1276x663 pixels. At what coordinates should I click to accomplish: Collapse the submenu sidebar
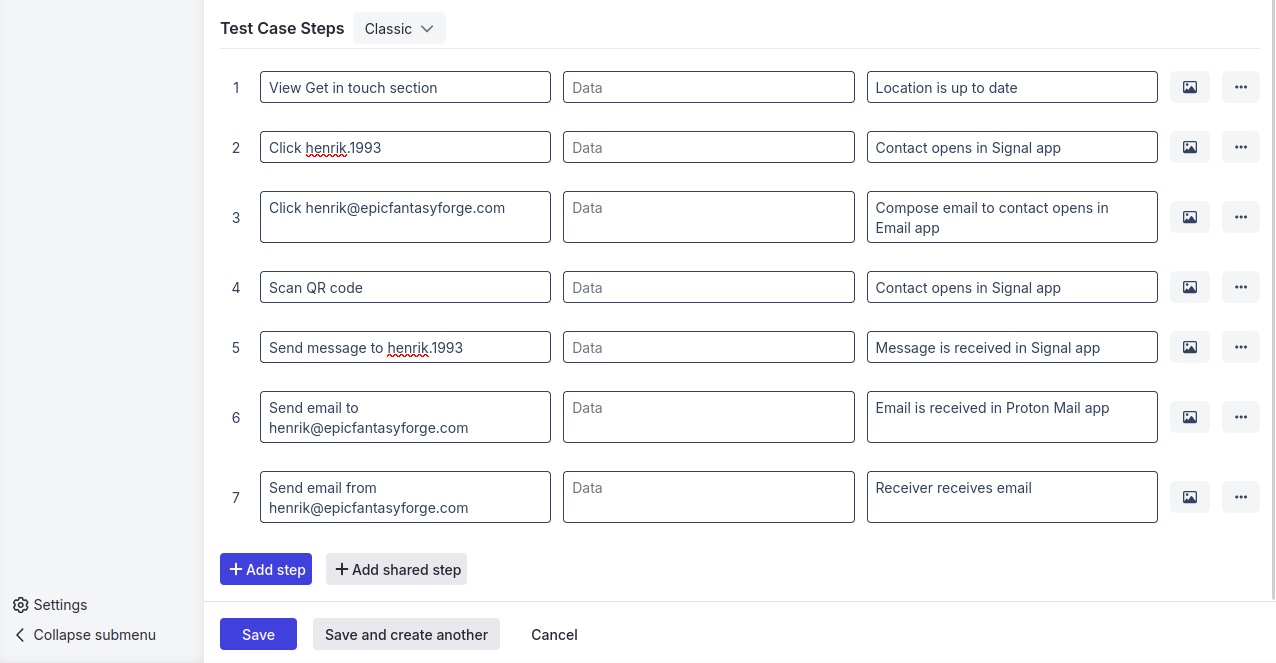point(85,635)
